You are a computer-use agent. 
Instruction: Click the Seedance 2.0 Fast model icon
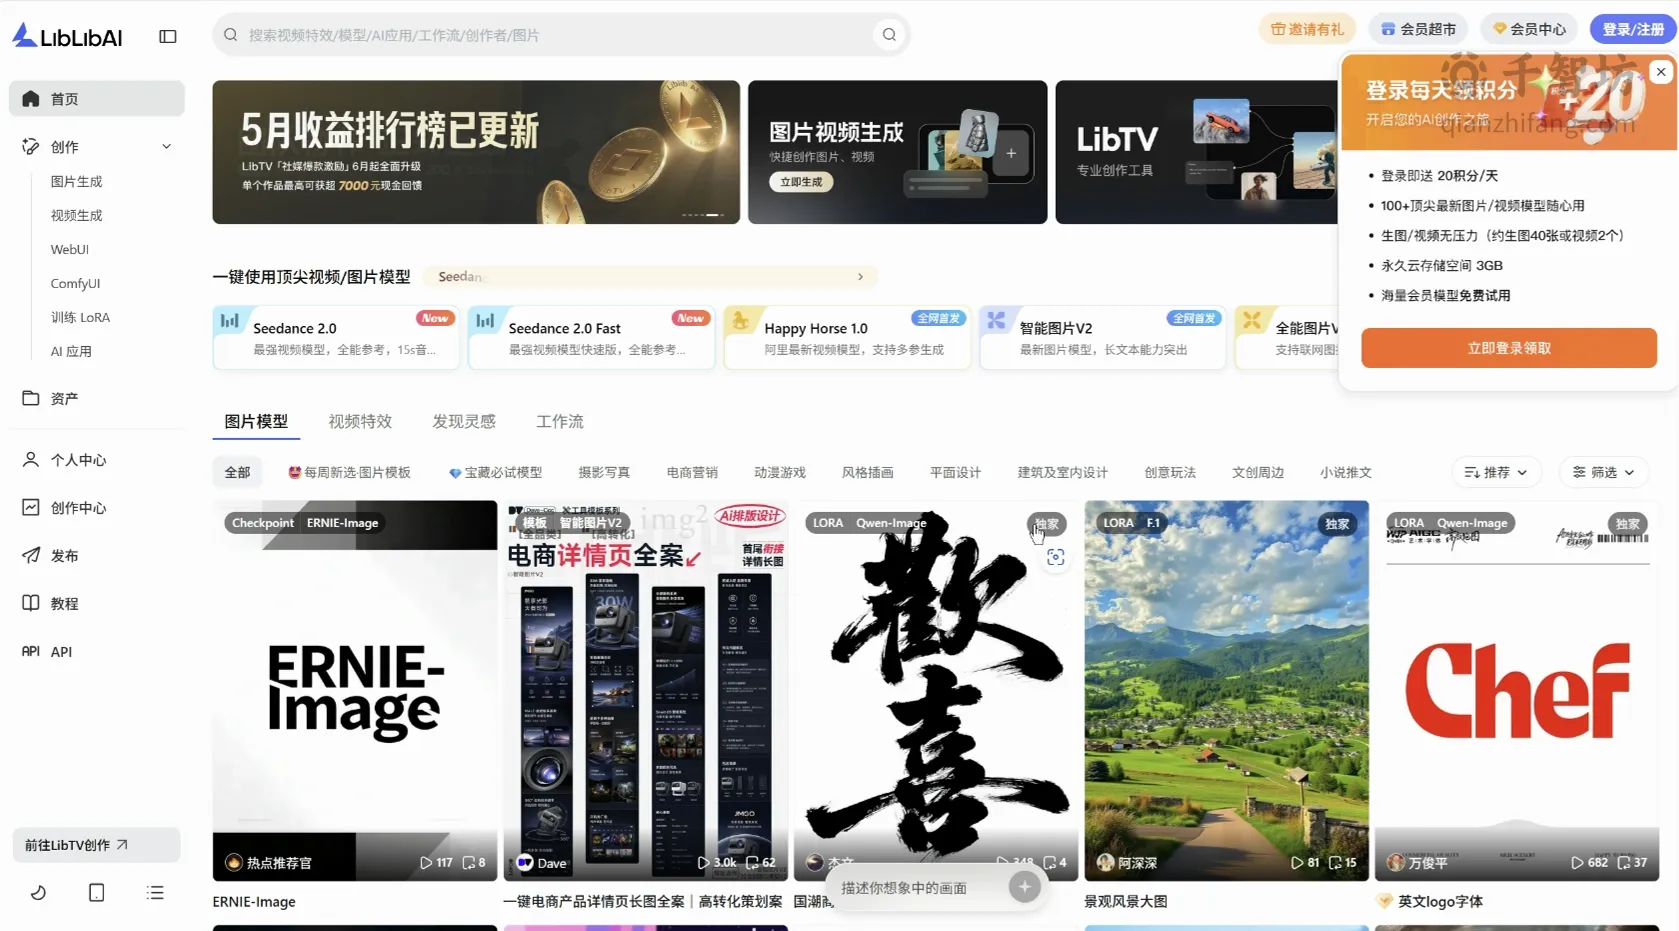(x=486, y=321)
